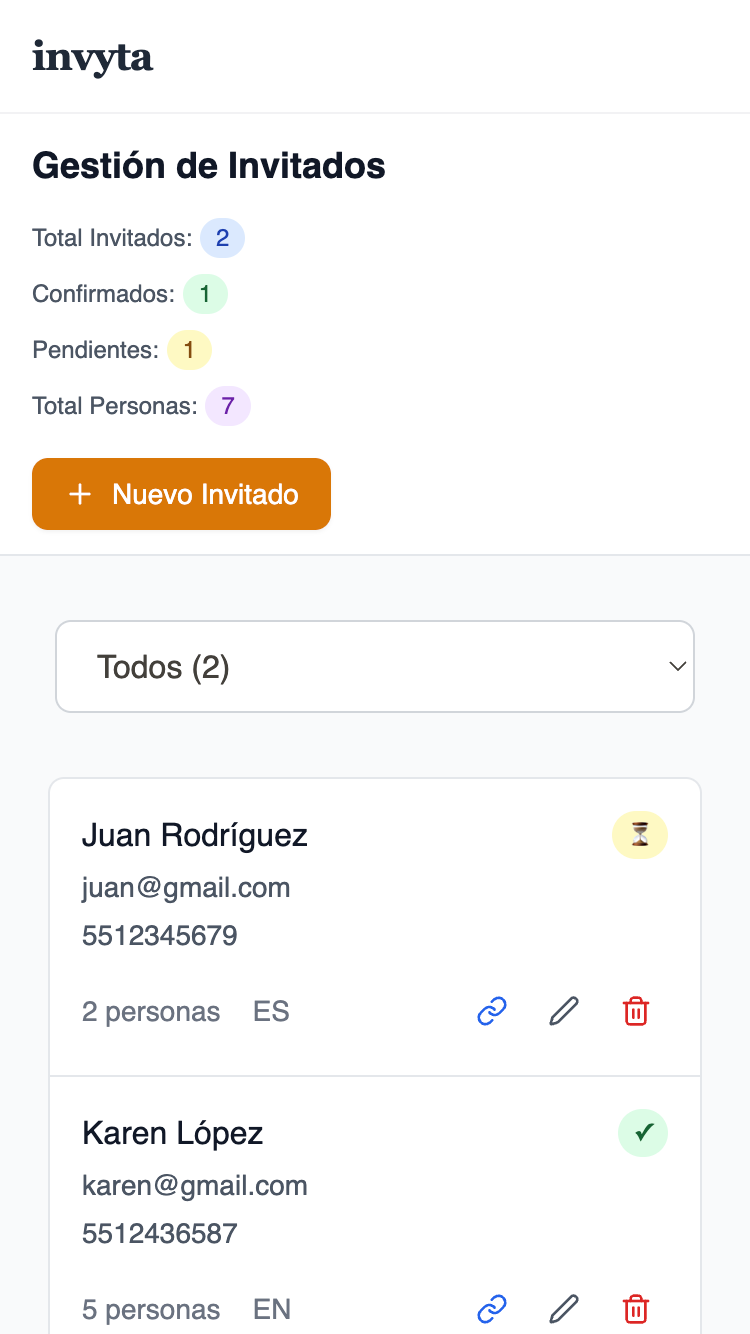Copy invitation link for Juan Rodríguez
The image size is (750, 1334).
(491, 1012)
